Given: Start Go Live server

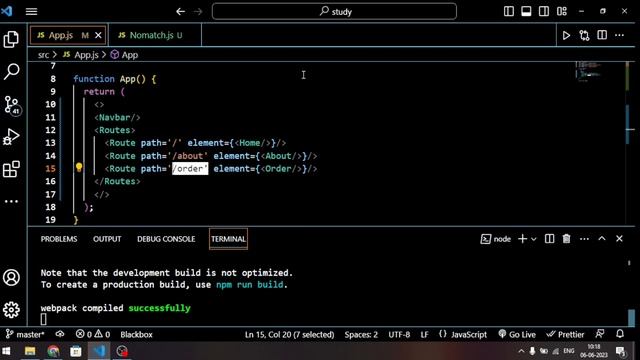Looking at the screenshot, I should [517, 335].
